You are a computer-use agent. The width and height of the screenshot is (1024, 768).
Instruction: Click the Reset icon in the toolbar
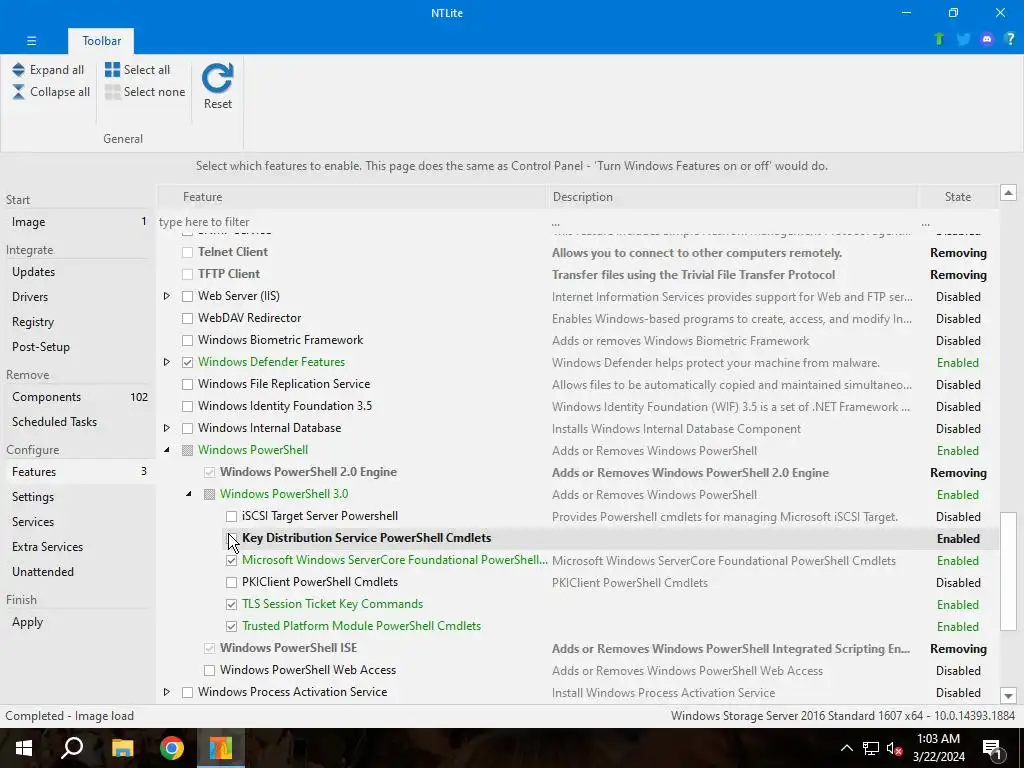point(217,78)
